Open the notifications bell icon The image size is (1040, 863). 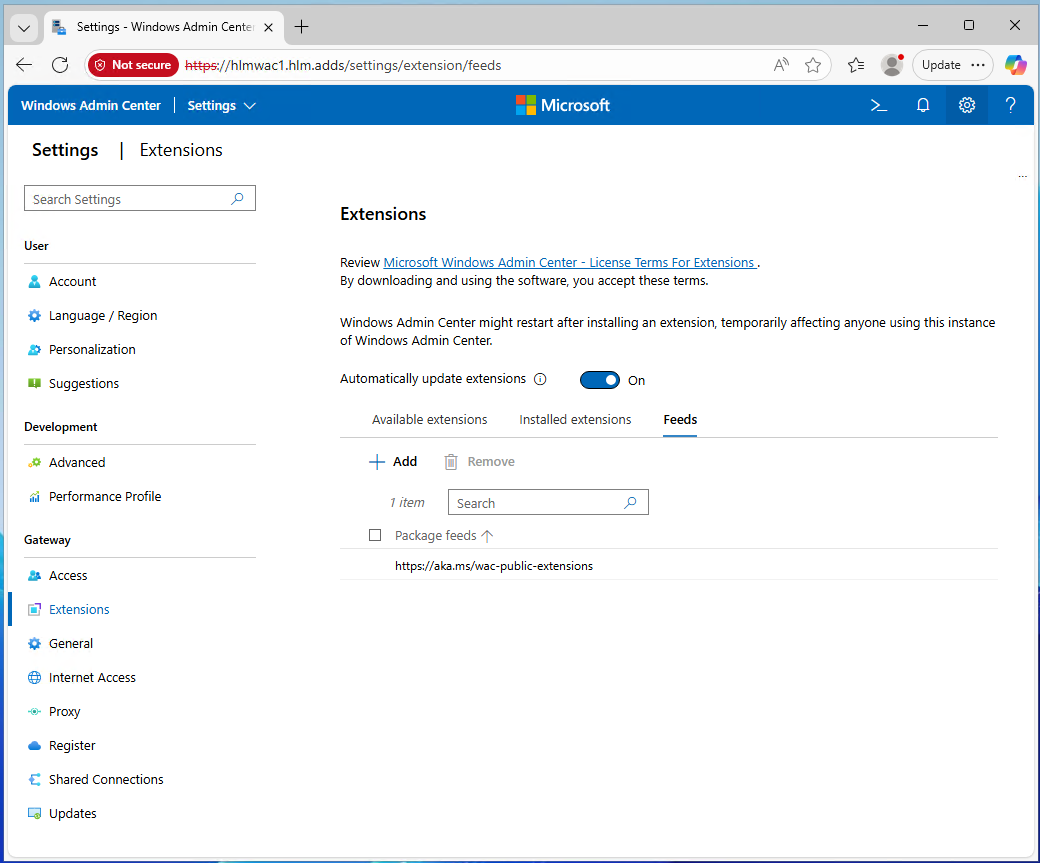tap(923, 105)
